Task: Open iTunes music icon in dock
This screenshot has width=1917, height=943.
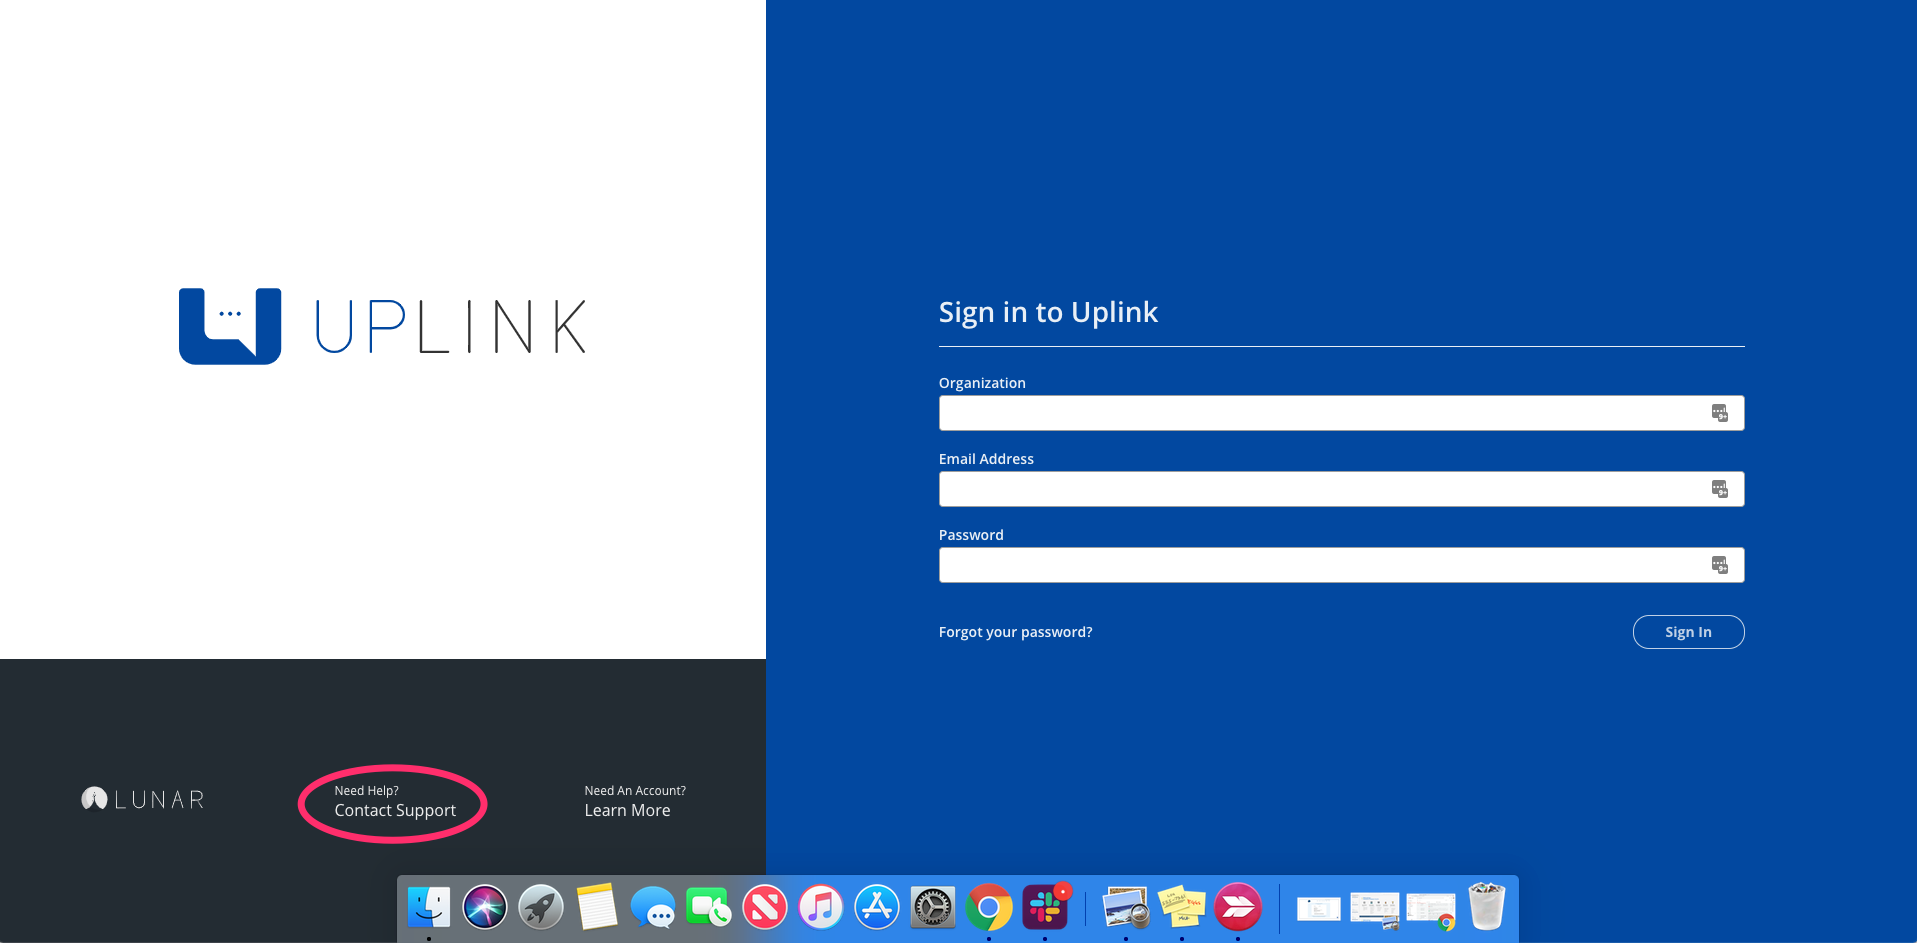Action: (821, 908)
